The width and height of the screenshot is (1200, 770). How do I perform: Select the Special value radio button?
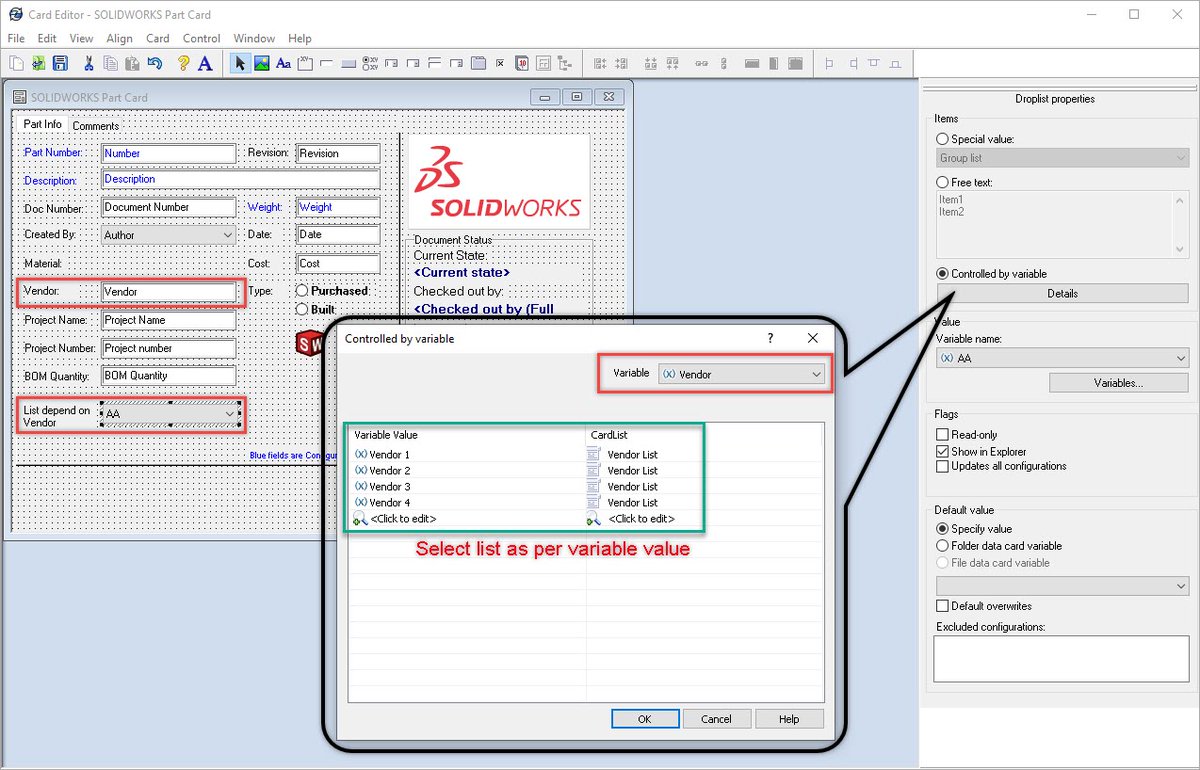[x=942, y=139]
